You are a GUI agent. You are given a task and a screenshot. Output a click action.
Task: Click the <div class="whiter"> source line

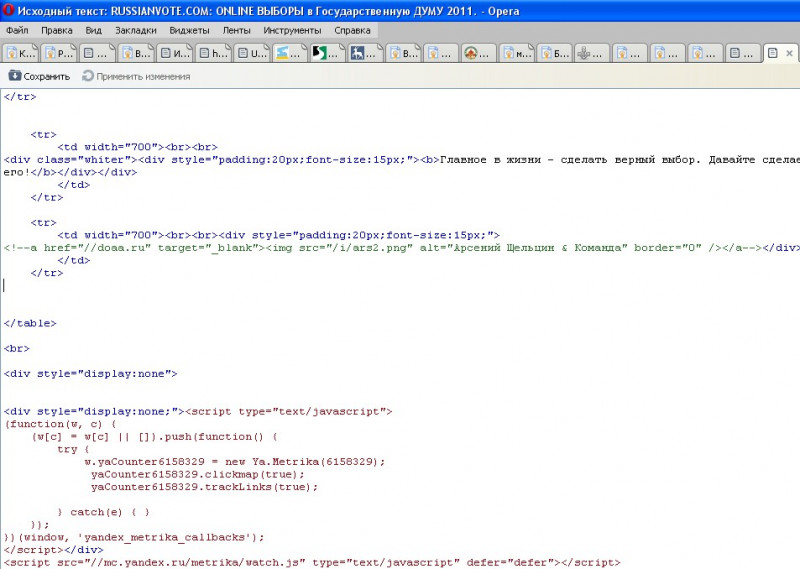click(x=402, y=160)
